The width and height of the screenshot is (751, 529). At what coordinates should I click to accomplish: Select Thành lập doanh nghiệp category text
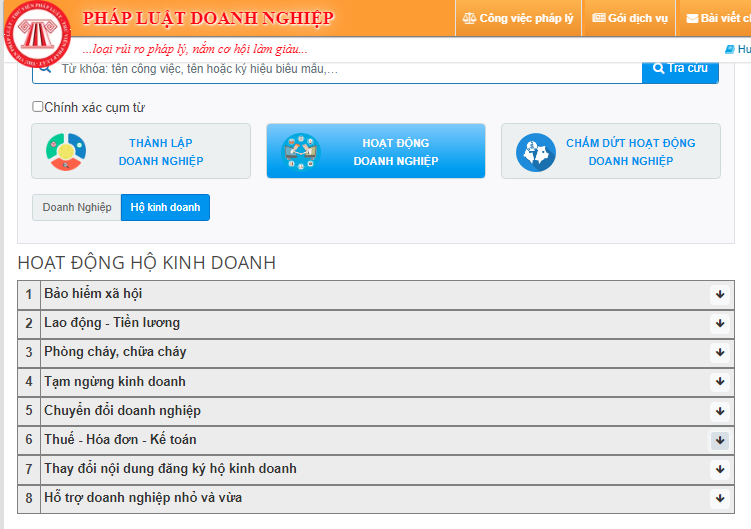(161, 152)
